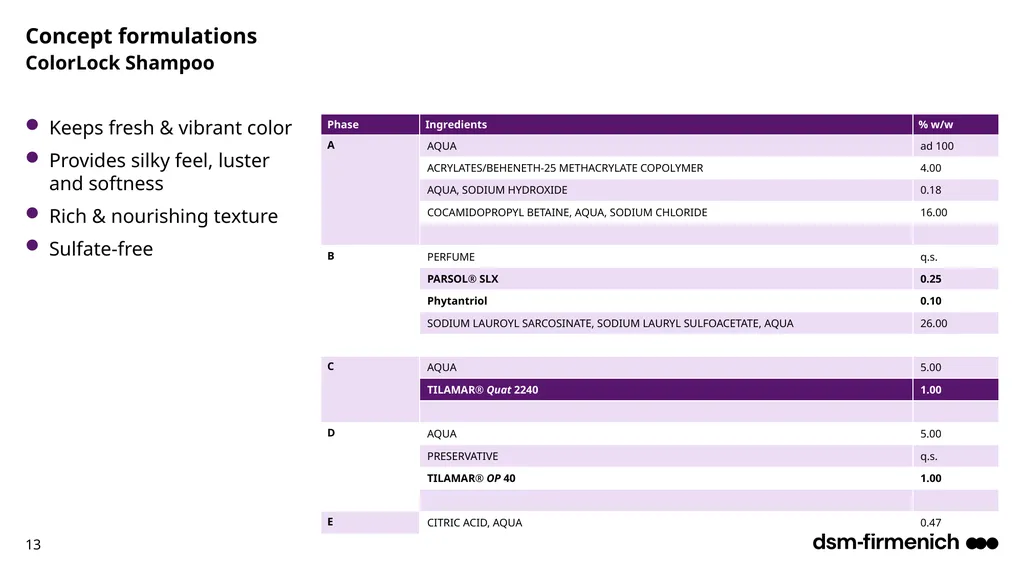1024x575 pixels.
Task: Click the dsm-firmenich logo
Action: (x=905, y=542)
